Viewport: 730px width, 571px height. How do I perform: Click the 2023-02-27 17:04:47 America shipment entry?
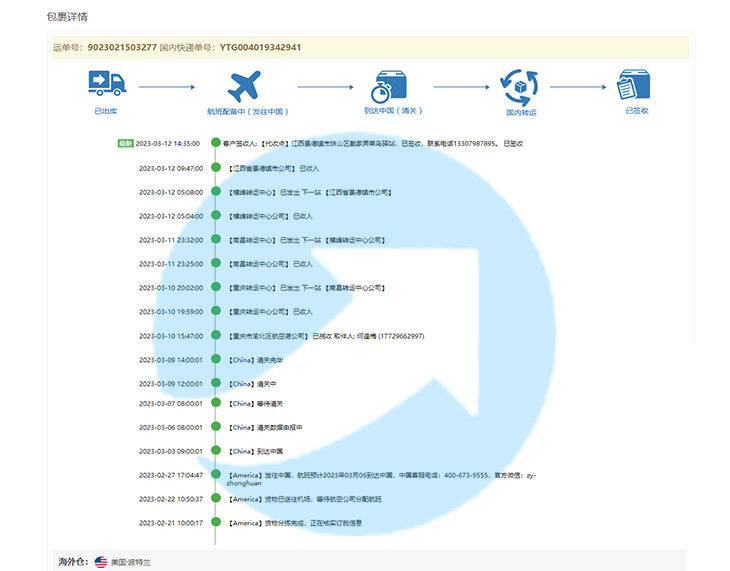pos(382,479)
